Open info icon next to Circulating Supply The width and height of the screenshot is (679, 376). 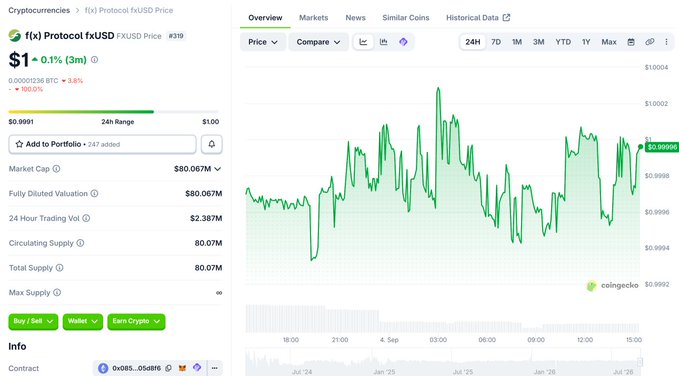(80, 243)
